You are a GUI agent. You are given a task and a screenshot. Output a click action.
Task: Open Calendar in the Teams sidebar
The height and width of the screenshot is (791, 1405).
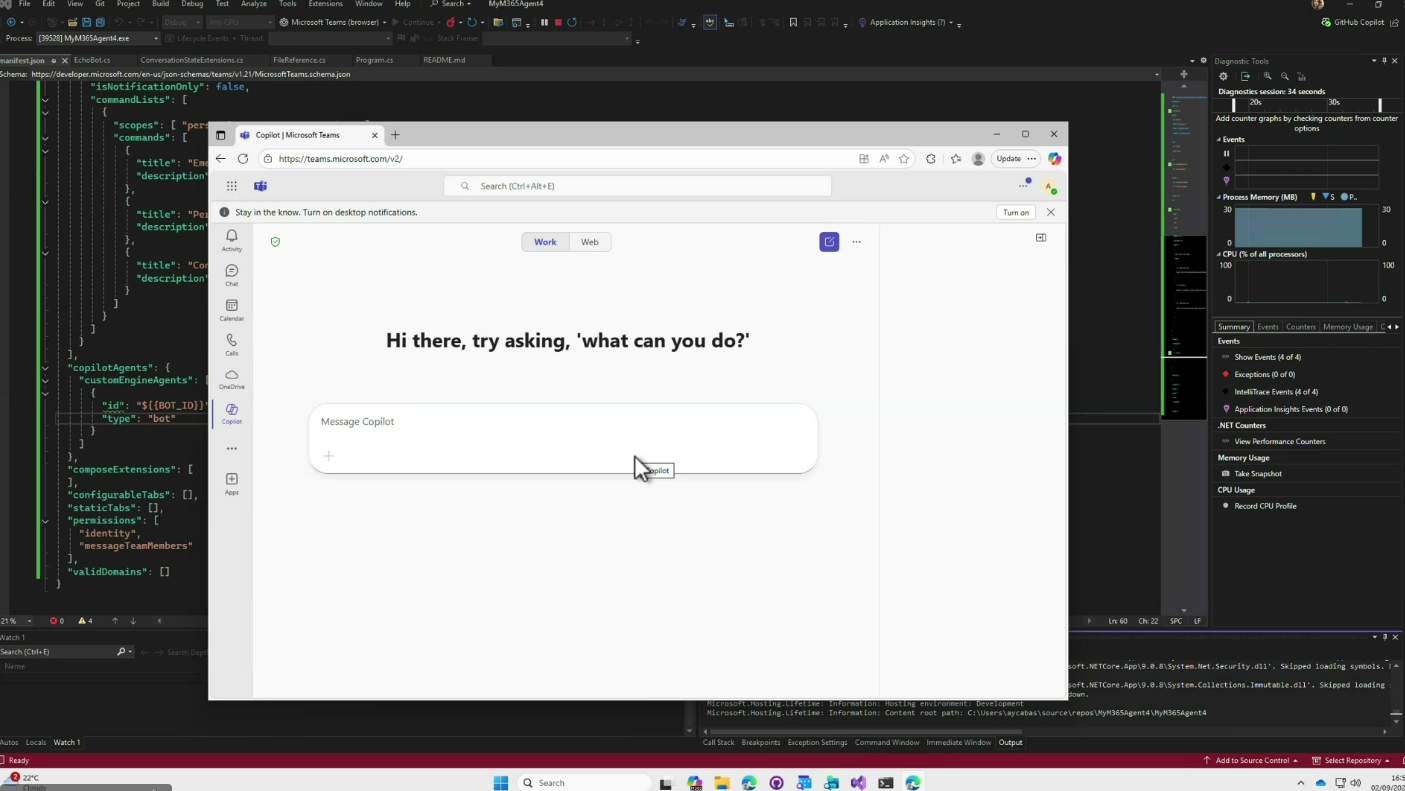[x=231, y=310]
